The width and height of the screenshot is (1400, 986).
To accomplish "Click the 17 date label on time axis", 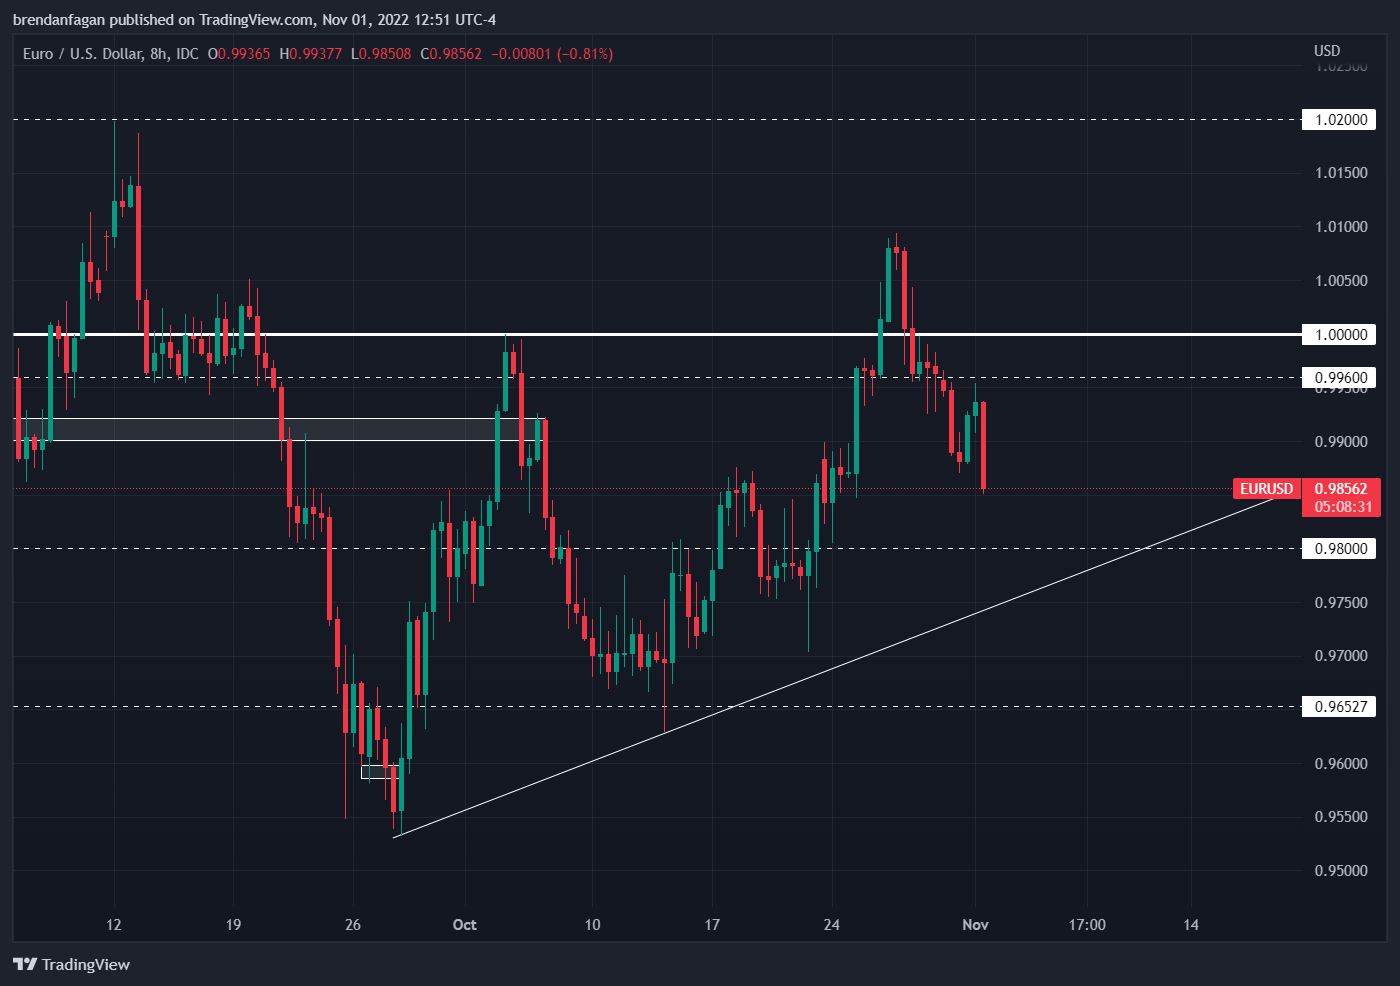I will click(712, 925).
